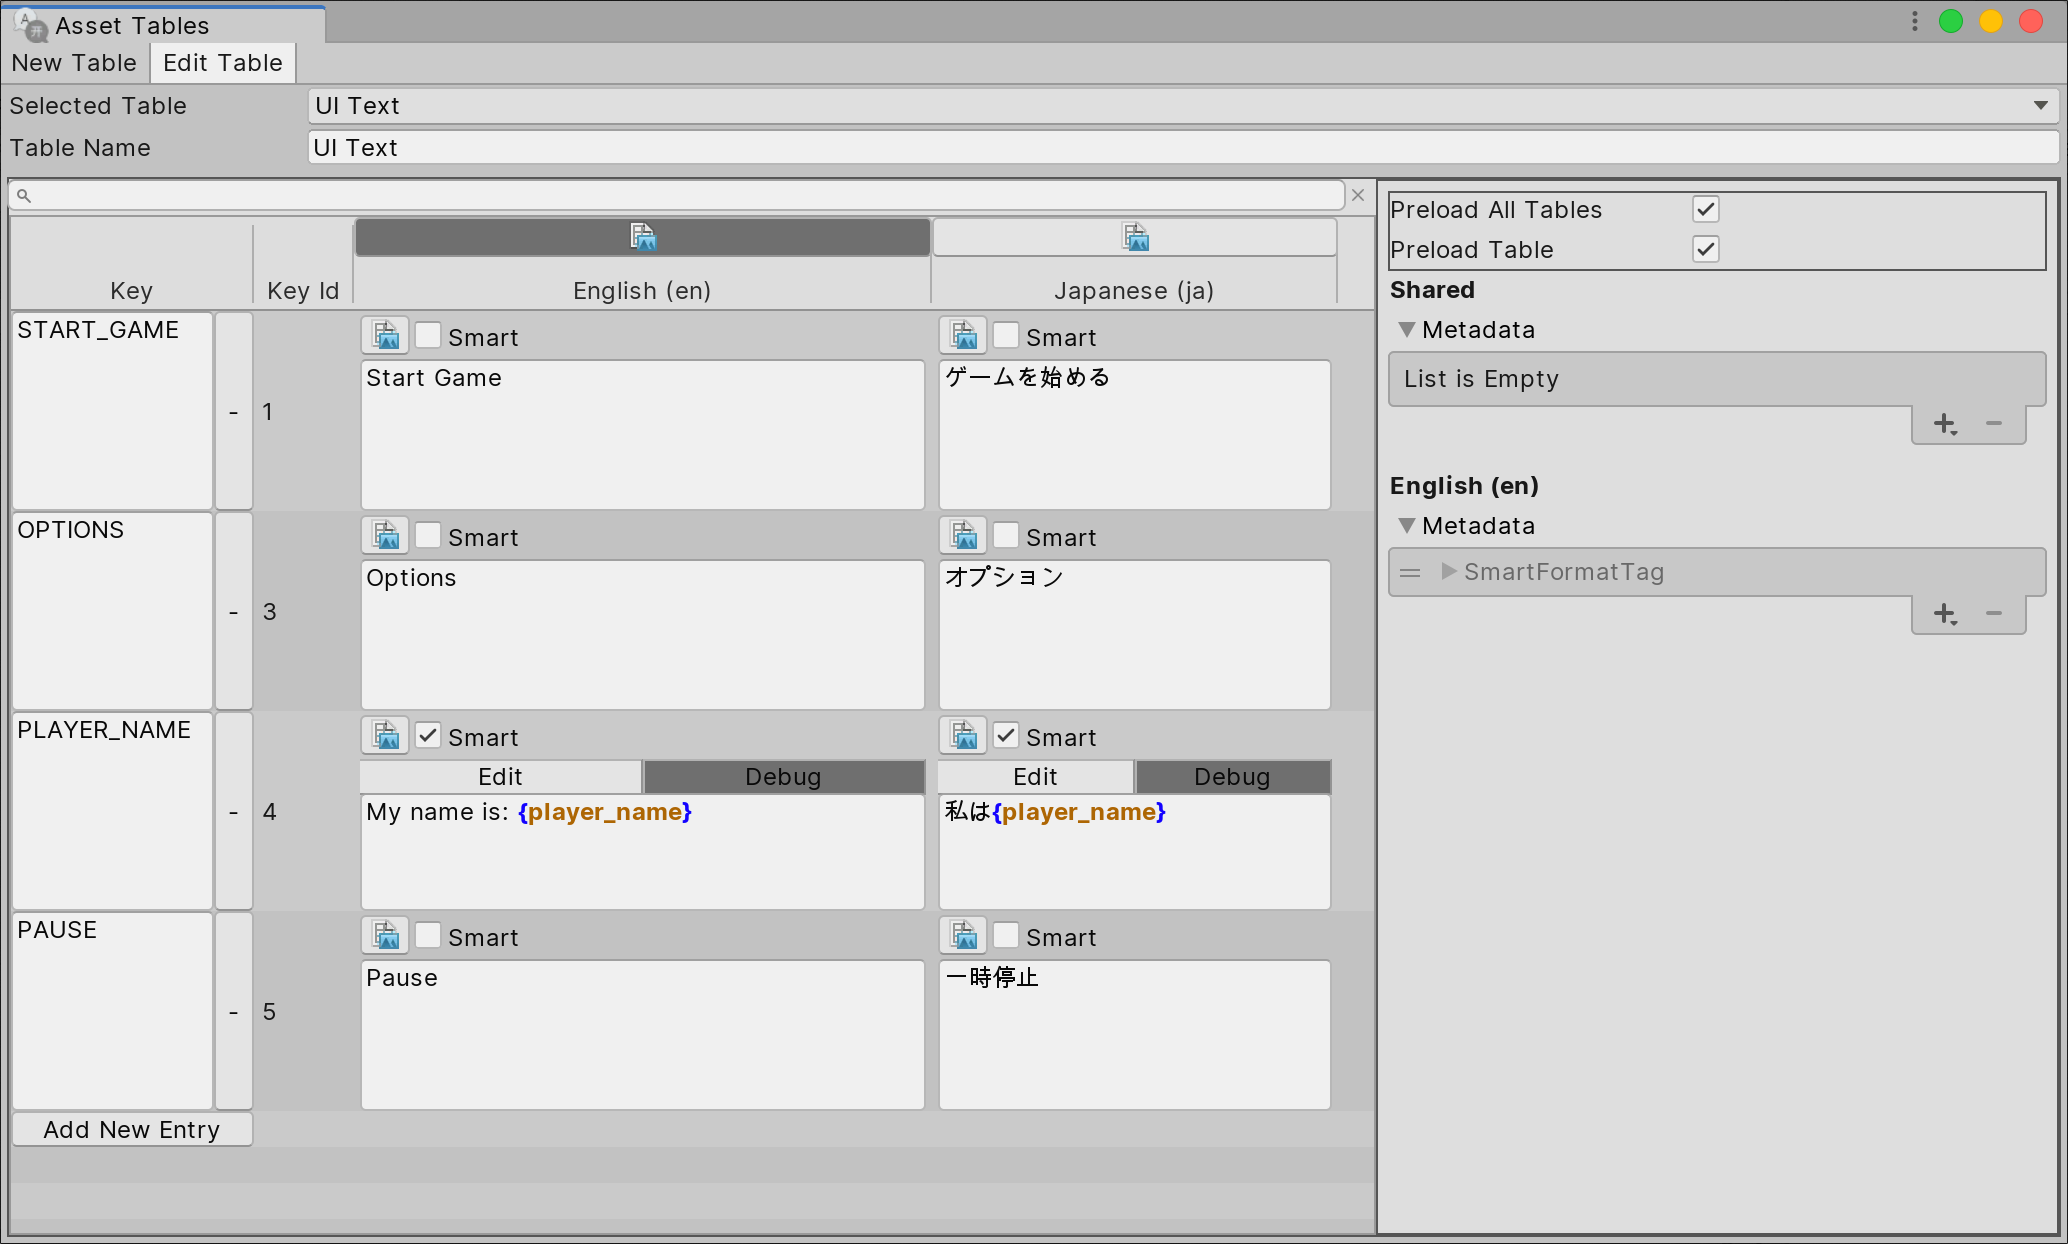This screenshot has width=2068, height=1244.
Task: Expand the SmartFormatTag metadata entry
Action: pyautogui.click(x=1447, y=571)
